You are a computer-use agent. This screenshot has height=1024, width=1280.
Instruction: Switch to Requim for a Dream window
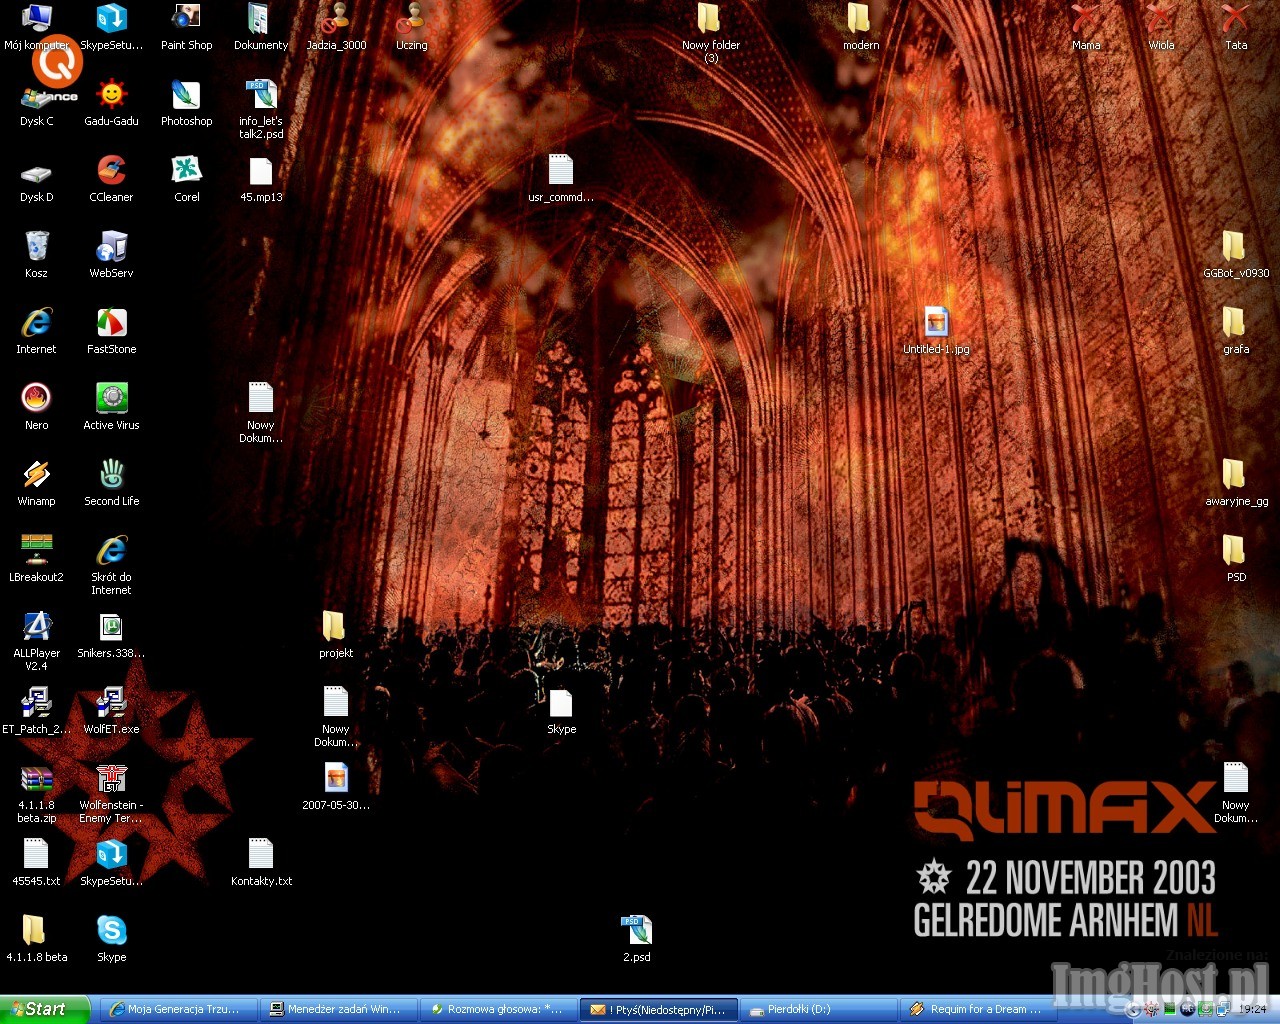coord(978,1010)
